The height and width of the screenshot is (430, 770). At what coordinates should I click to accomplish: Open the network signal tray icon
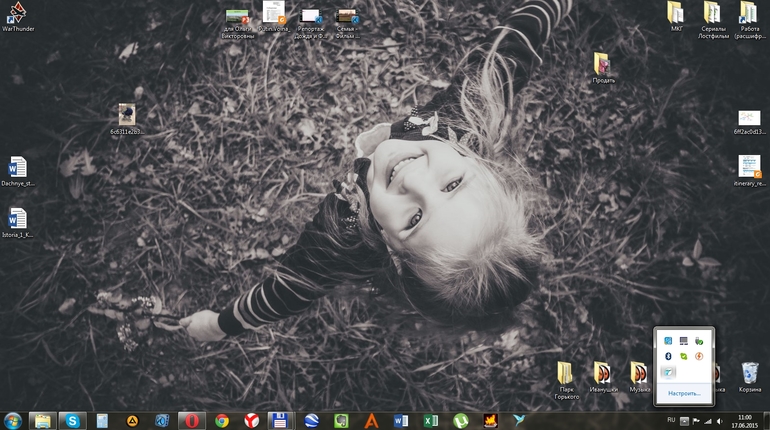pos(708,419)
